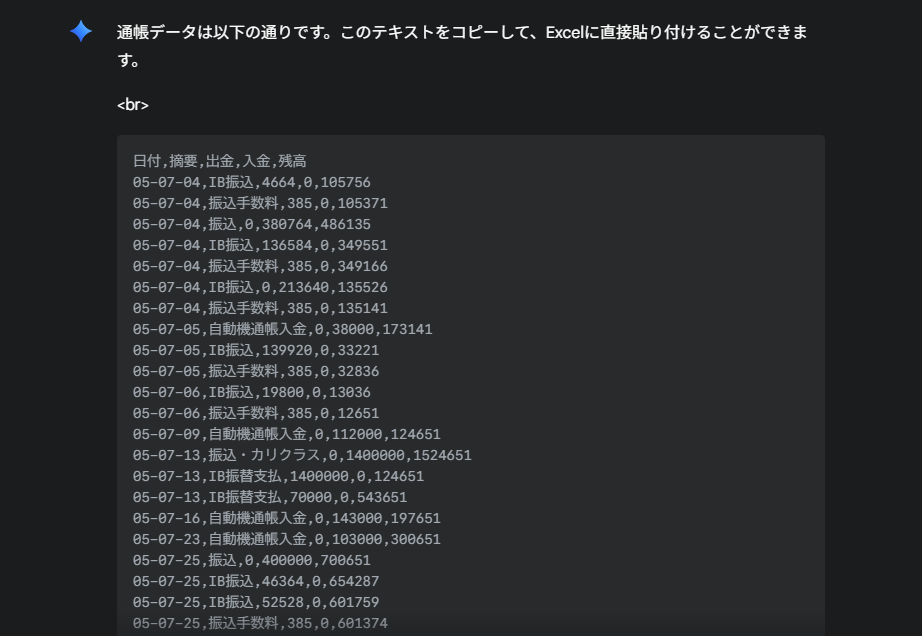922x636 pixels.
Task: Click the 05-07-16 row with 143000
Action: click(286, 518)
